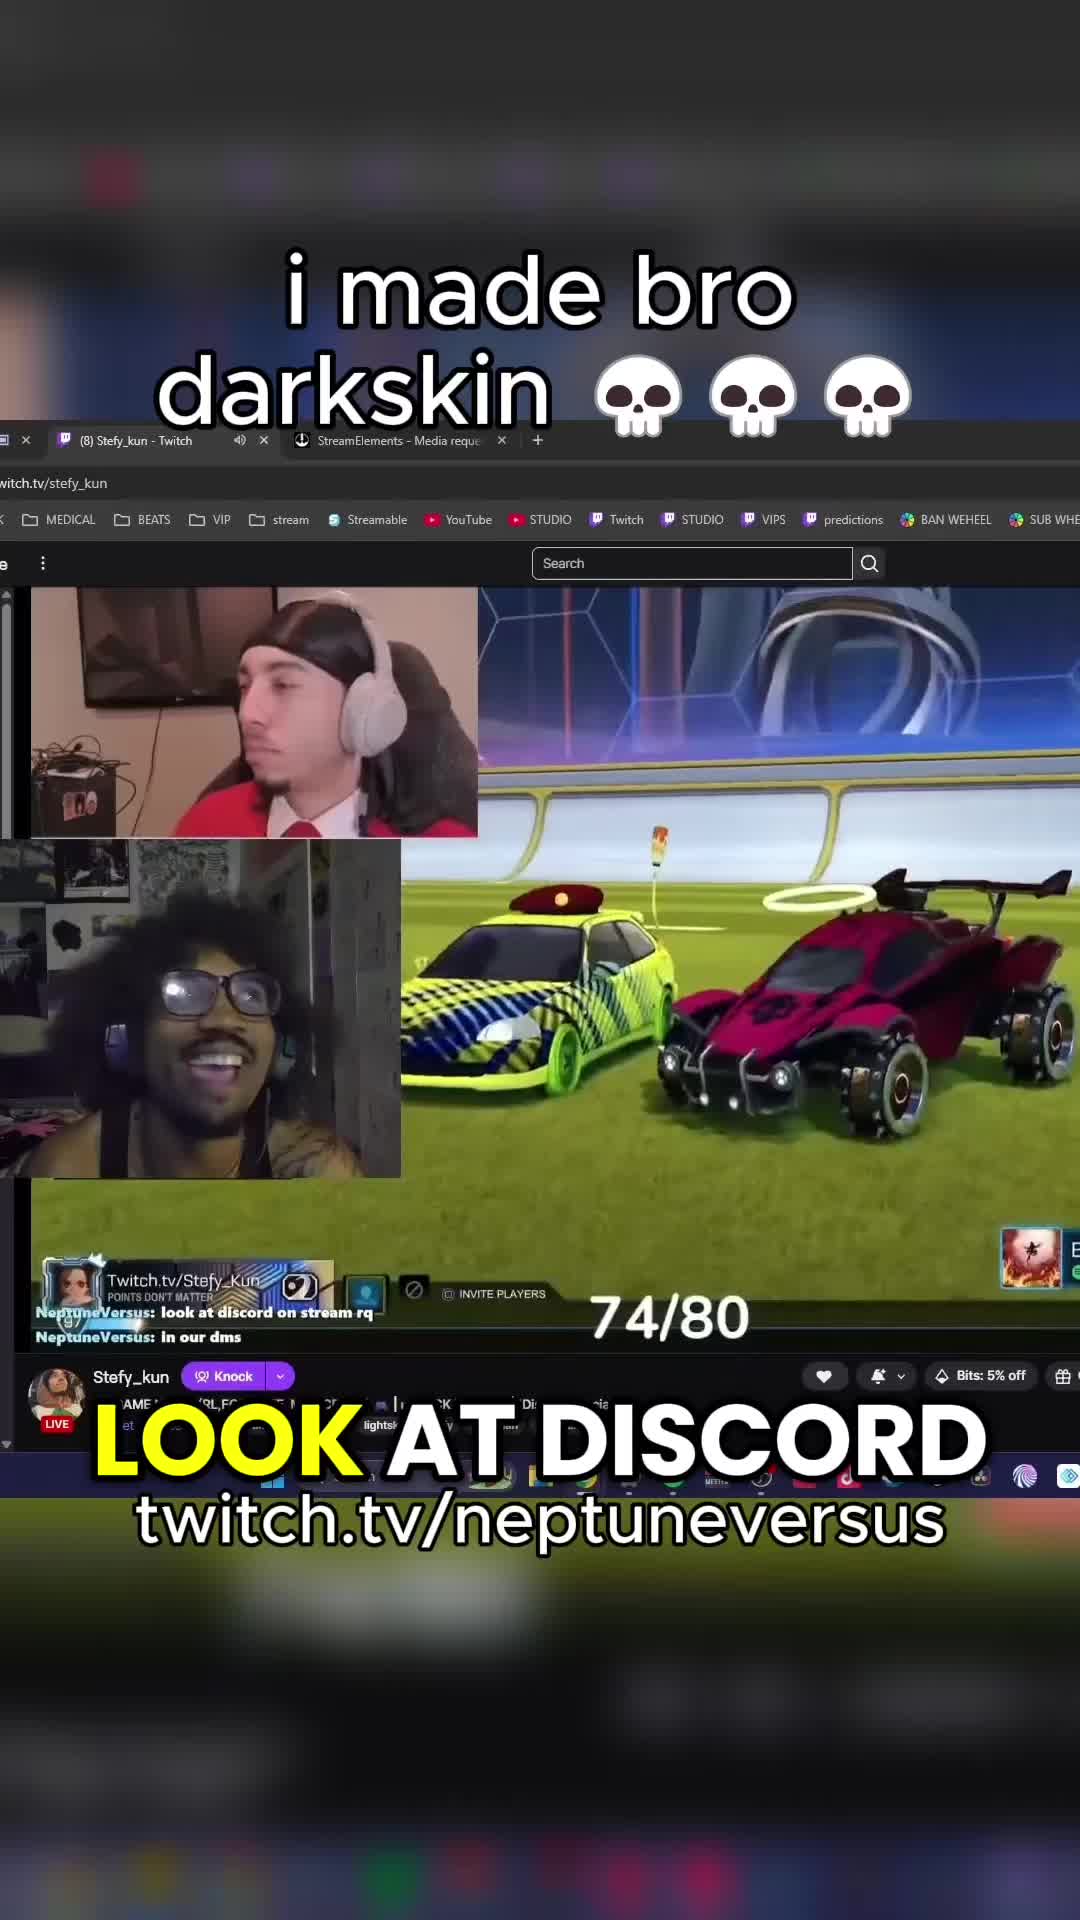Image resolution: width=1080 pixels, height=1920 pixels.
Task: Click the gift sub icon
Action: (1063, 1376)
